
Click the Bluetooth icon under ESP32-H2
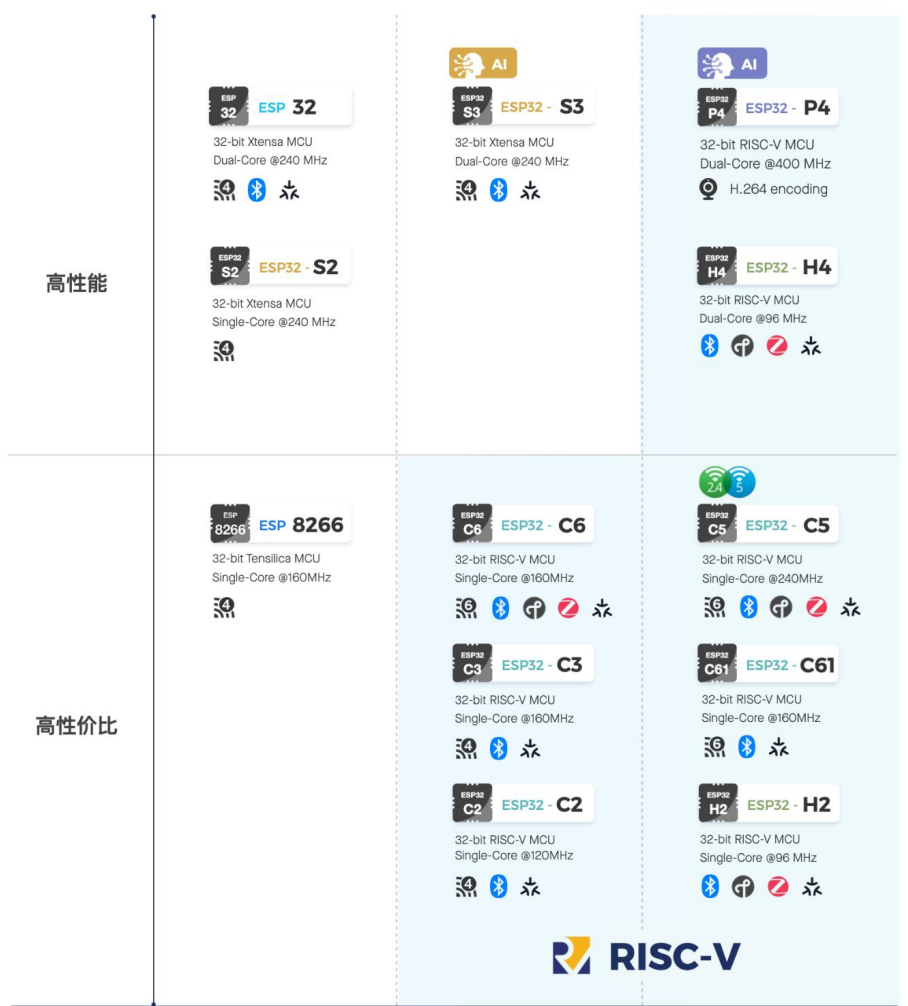(x=710, y=886)
